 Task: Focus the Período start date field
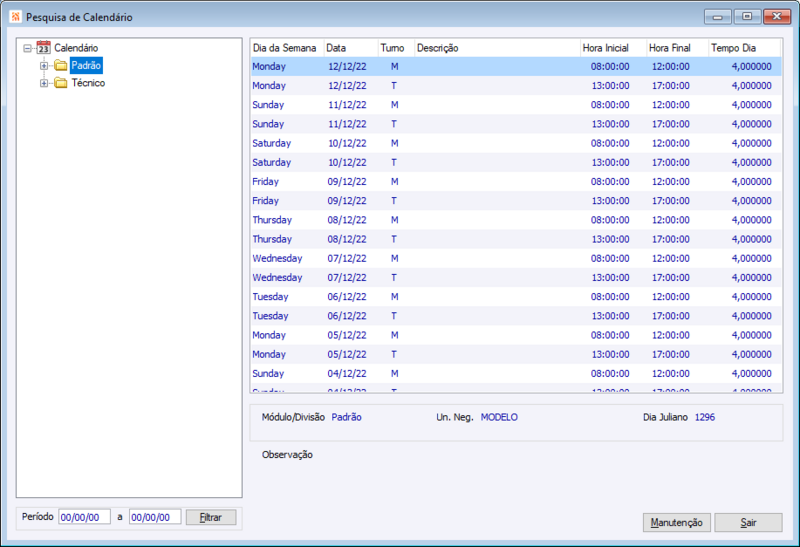click(x=84, y=517)
